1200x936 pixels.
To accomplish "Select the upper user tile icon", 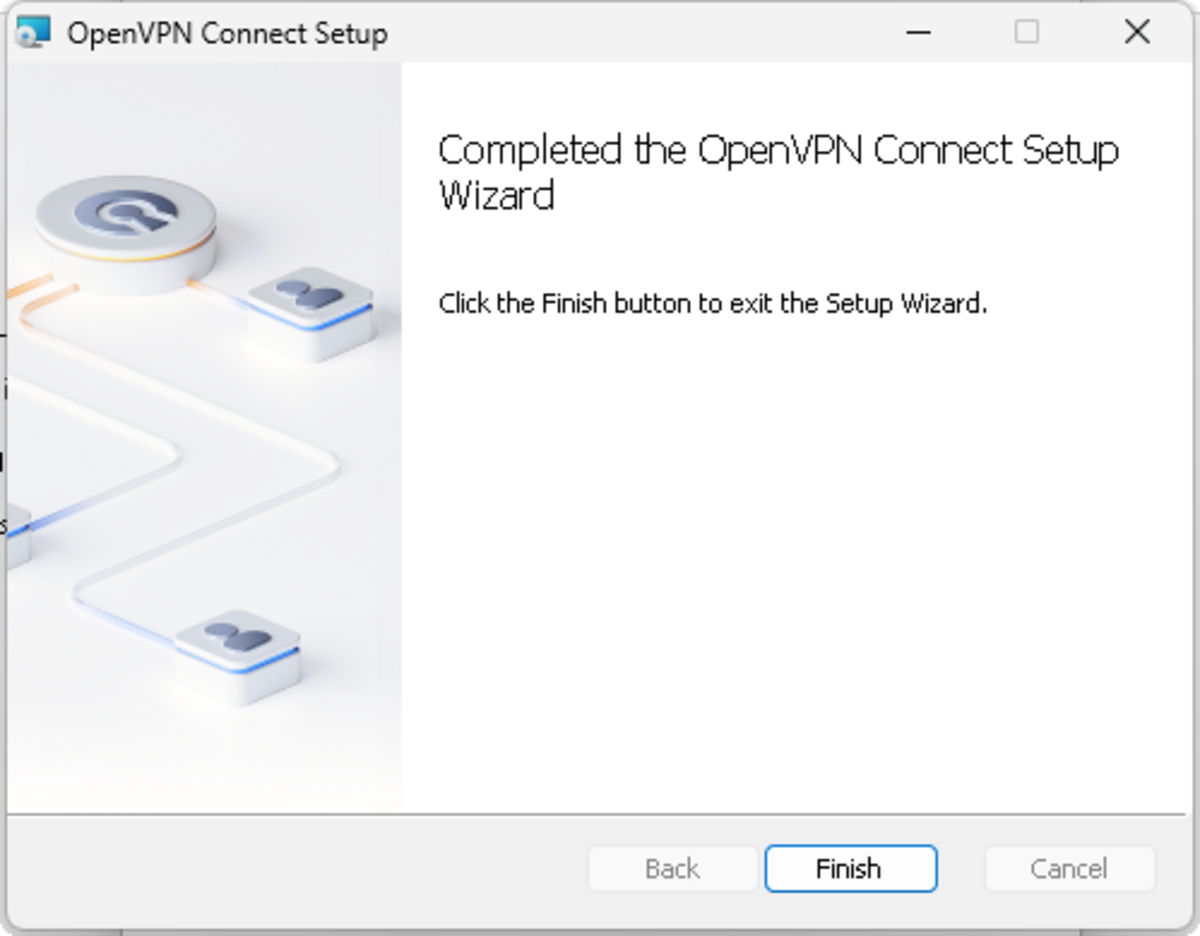I will coord(310,297).
